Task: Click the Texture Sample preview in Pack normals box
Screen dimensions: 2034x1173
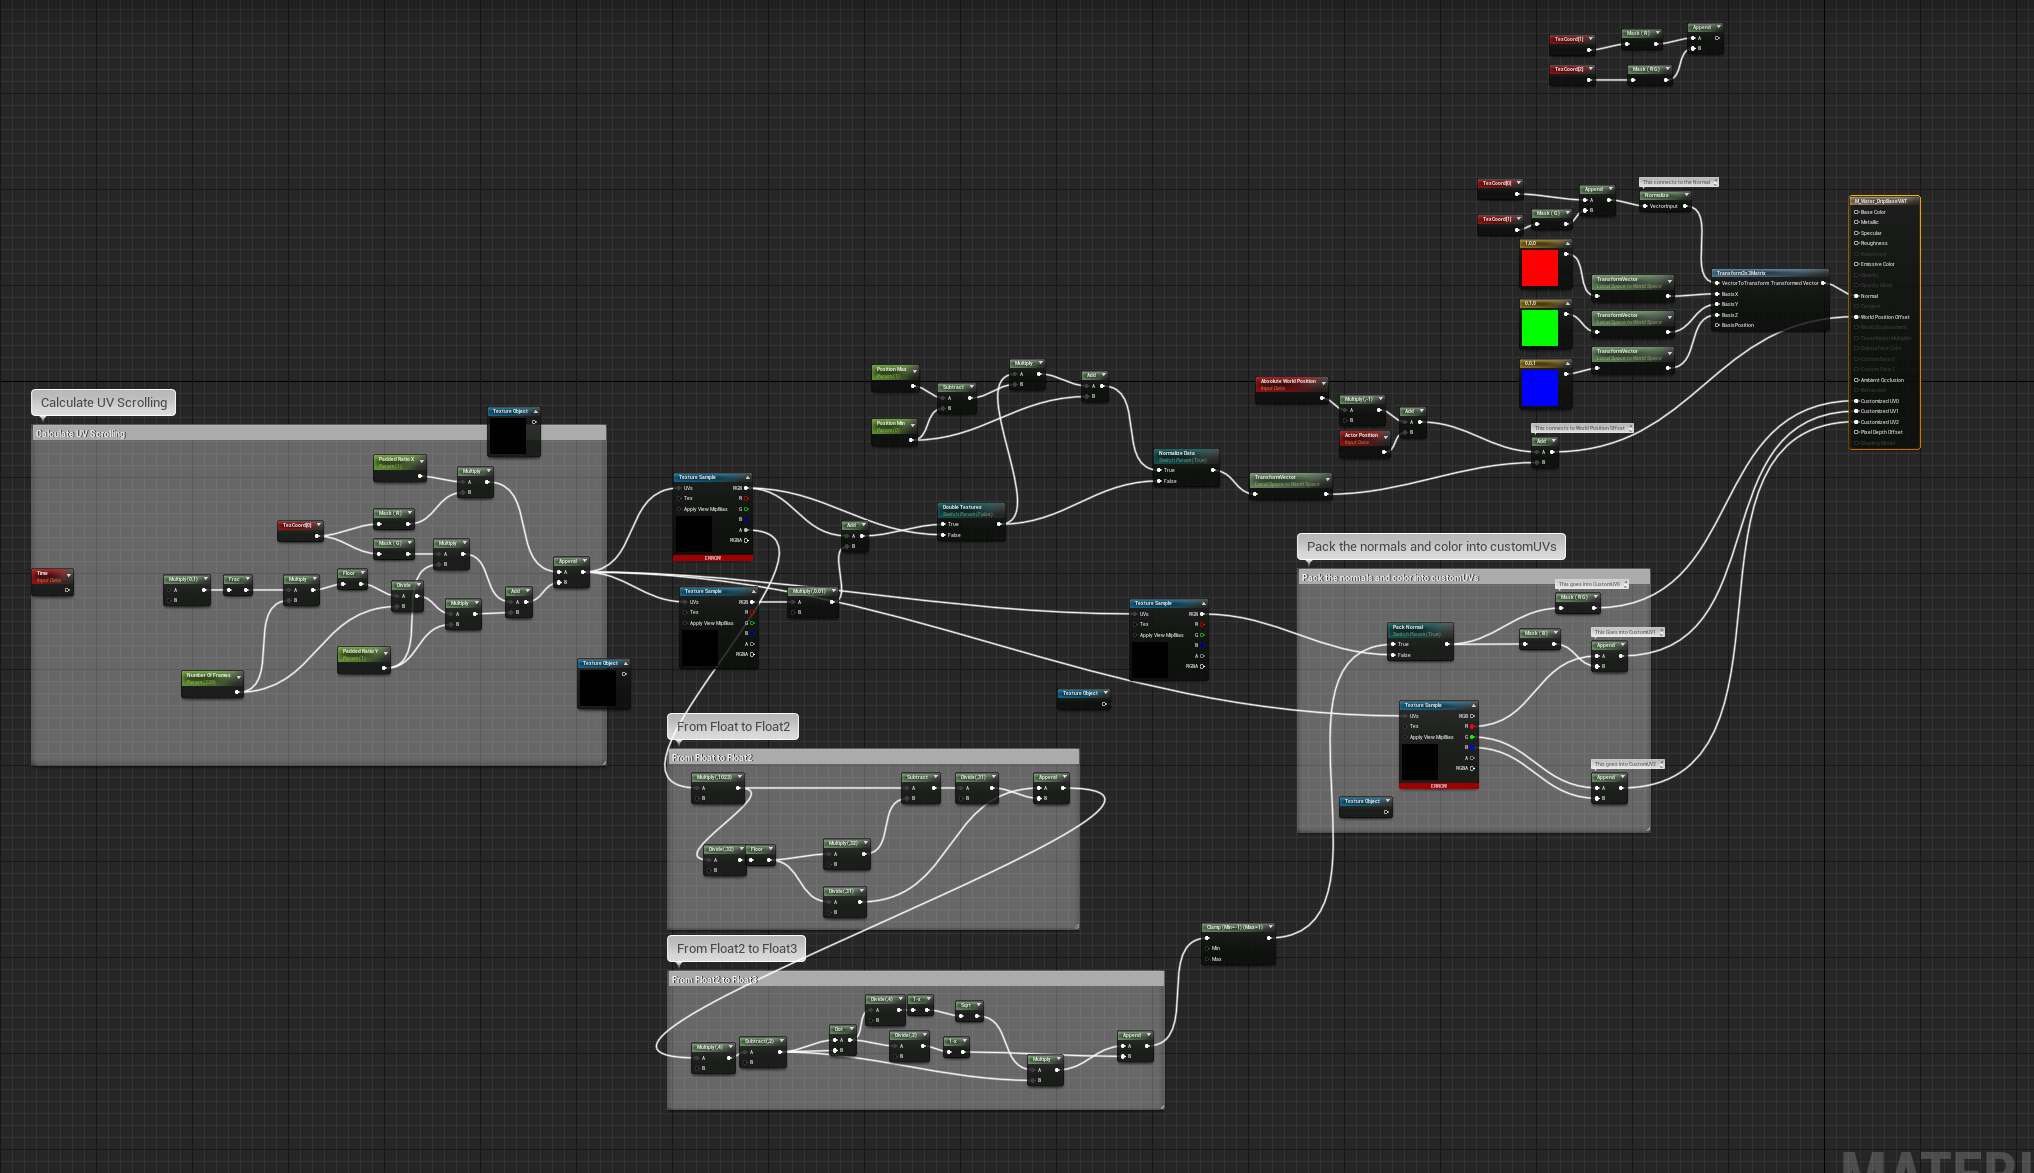Action: [x=1420, y=762]
